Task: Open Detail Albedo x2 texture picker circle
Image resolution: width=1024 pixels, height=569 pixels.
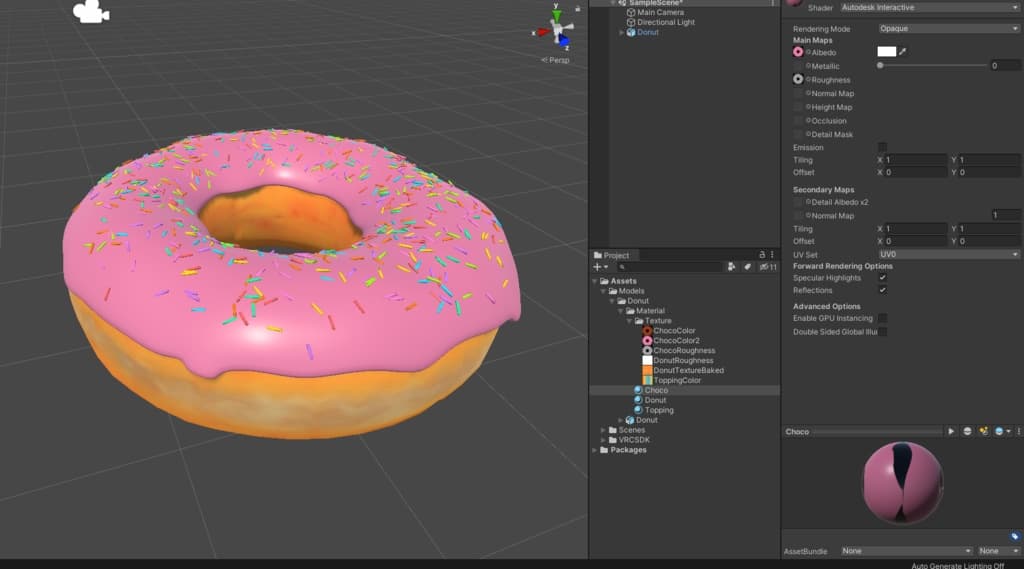Action: pyautogui.click(x=808, y=202)
